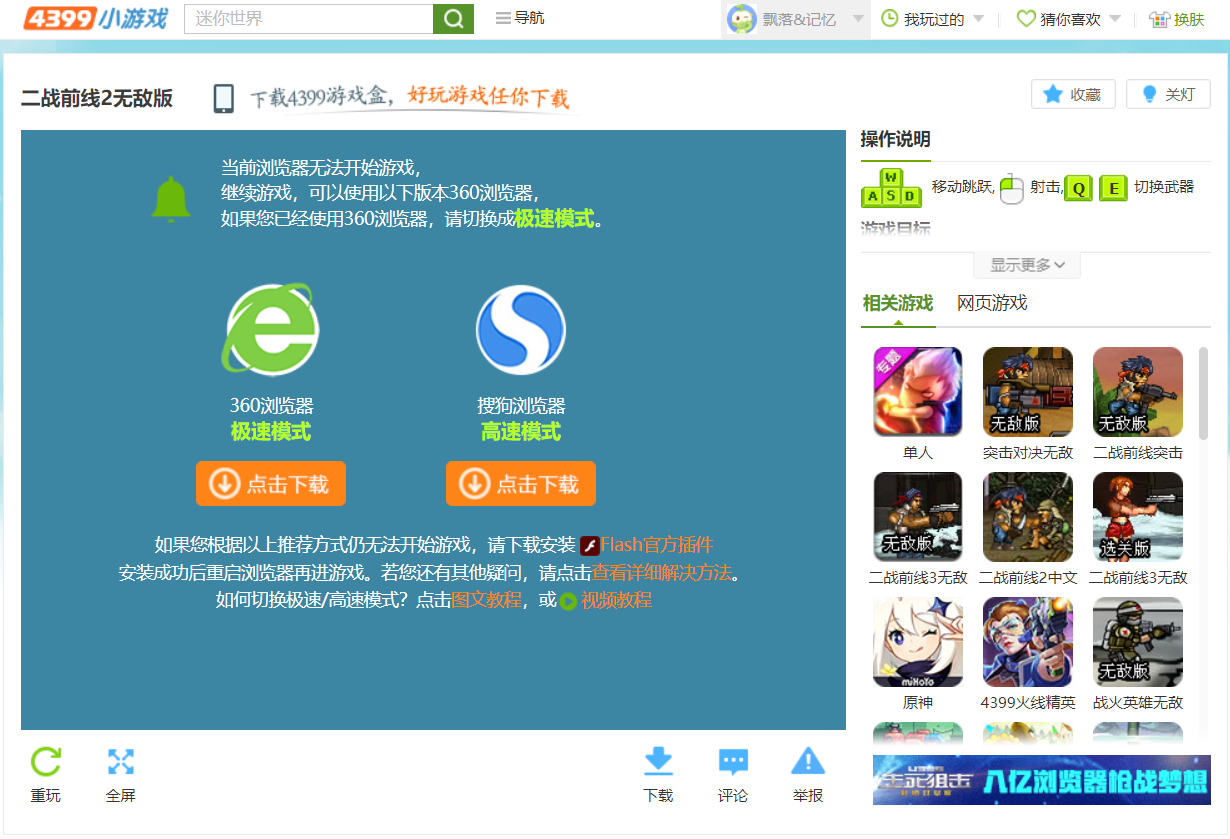Open the 突击对决无敌 game thumbnail
Viewport: 1230px width, 839px height.
tap(1028, 392)
